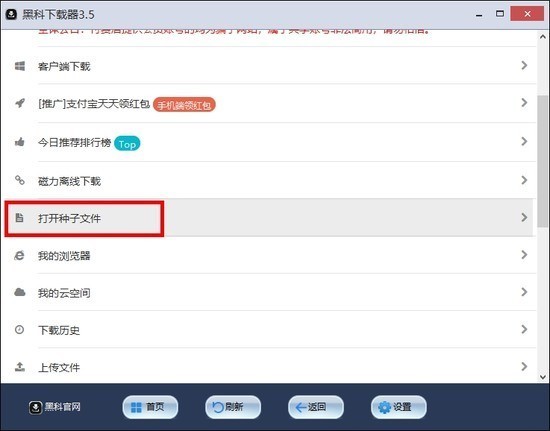Click the cloud icon for 我的云空间
The width and height of the screenshot is (550, 431).
coord(20,292)
